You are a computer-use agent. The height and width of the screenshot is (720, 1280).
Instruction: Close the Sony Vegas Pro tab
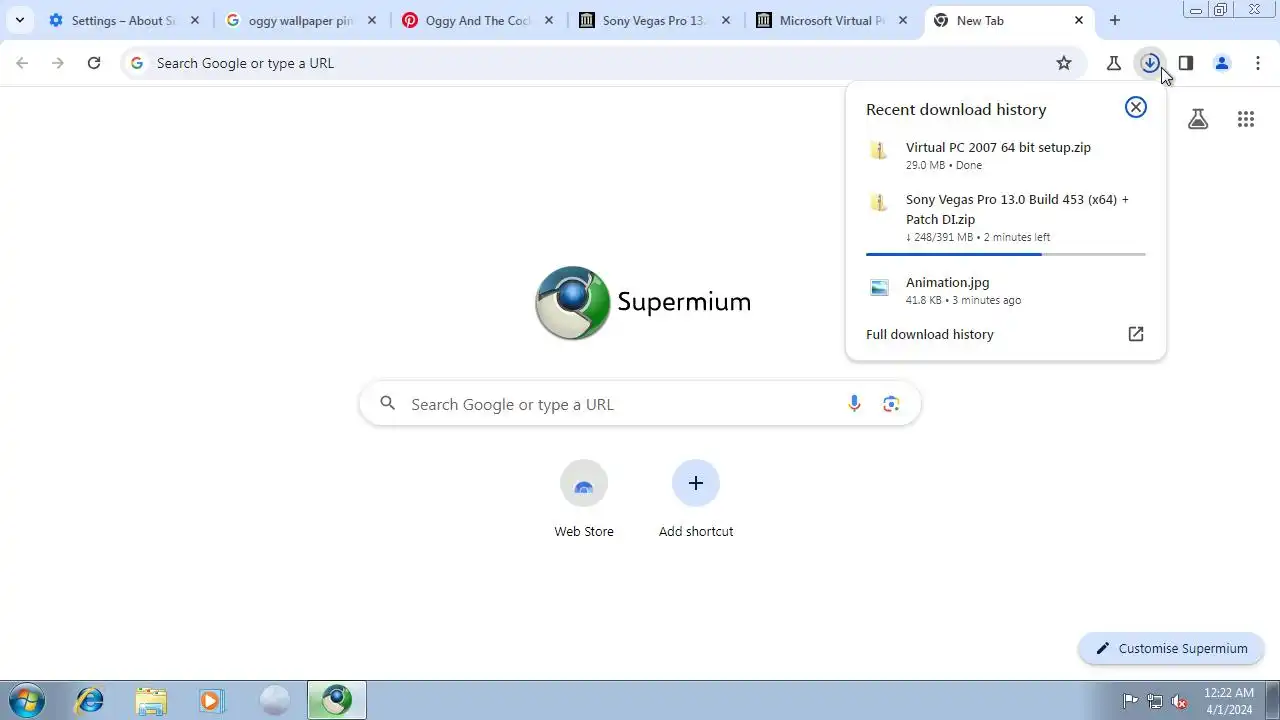coord(726,20)
